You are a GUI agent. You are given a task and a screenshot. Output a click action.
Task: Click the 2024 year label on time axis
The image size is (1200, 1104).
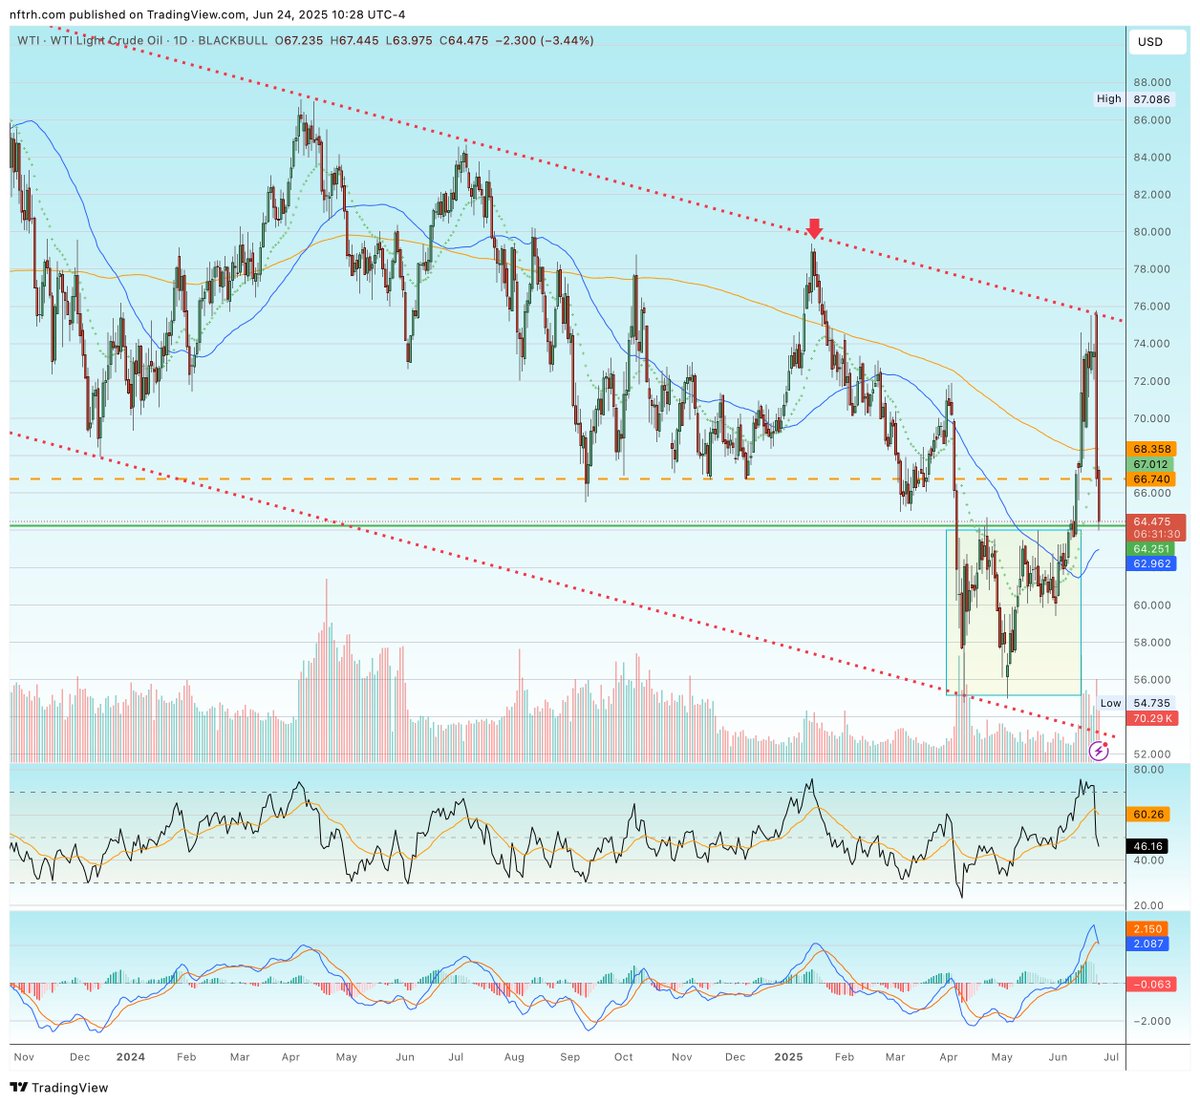pyautogui.click(x=130, y=1056)
